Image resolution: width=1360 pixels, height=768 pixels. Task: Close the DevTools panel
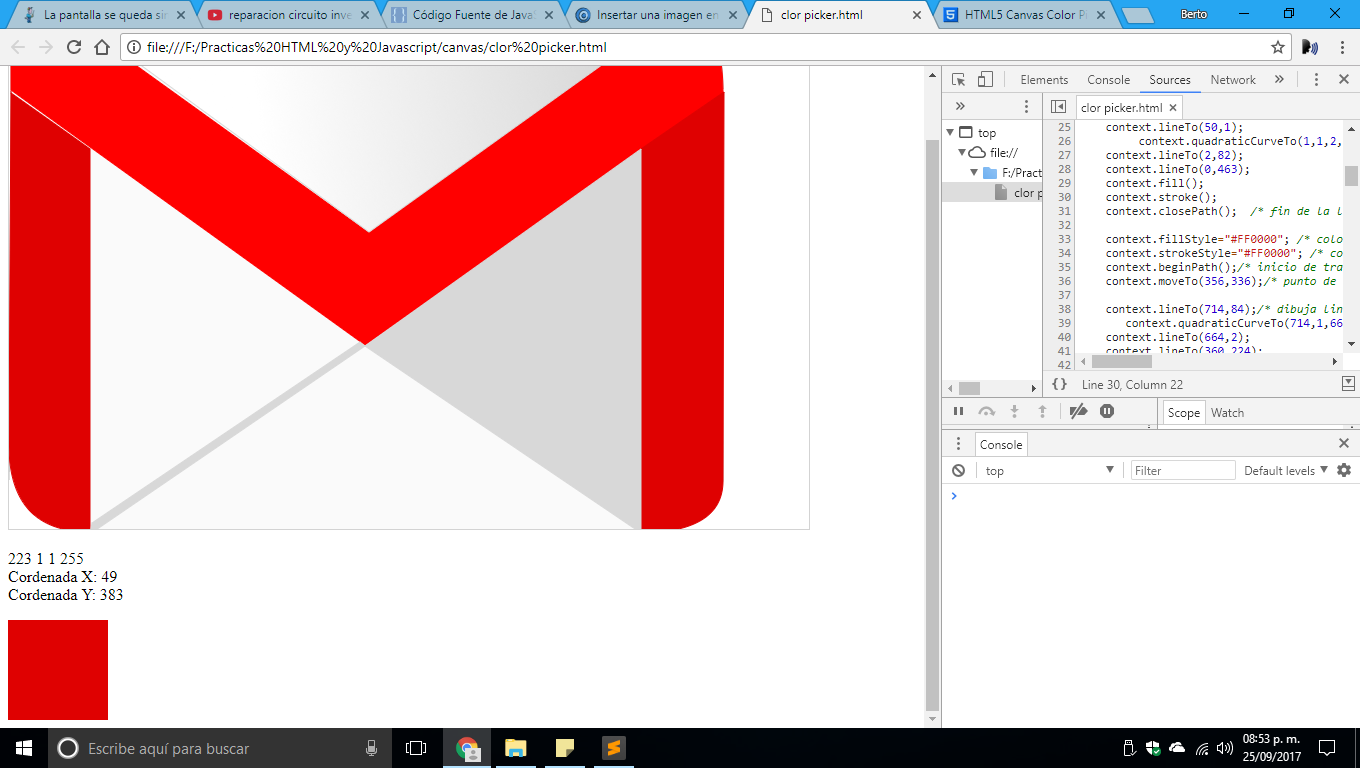tap(1344, 80)
